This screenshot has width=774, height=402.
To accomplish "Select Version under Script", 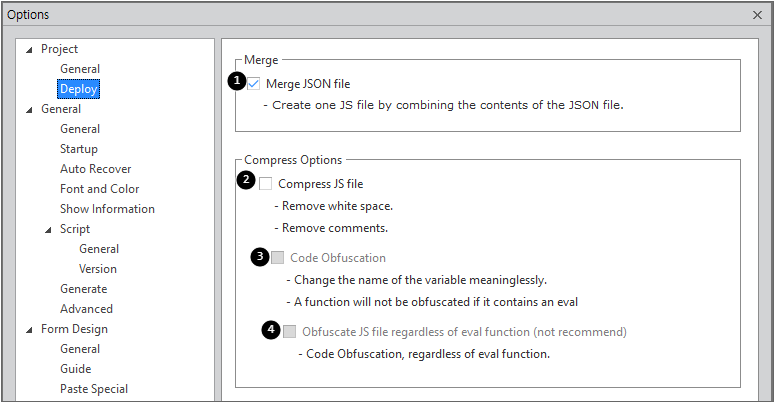I will (98, 269).
